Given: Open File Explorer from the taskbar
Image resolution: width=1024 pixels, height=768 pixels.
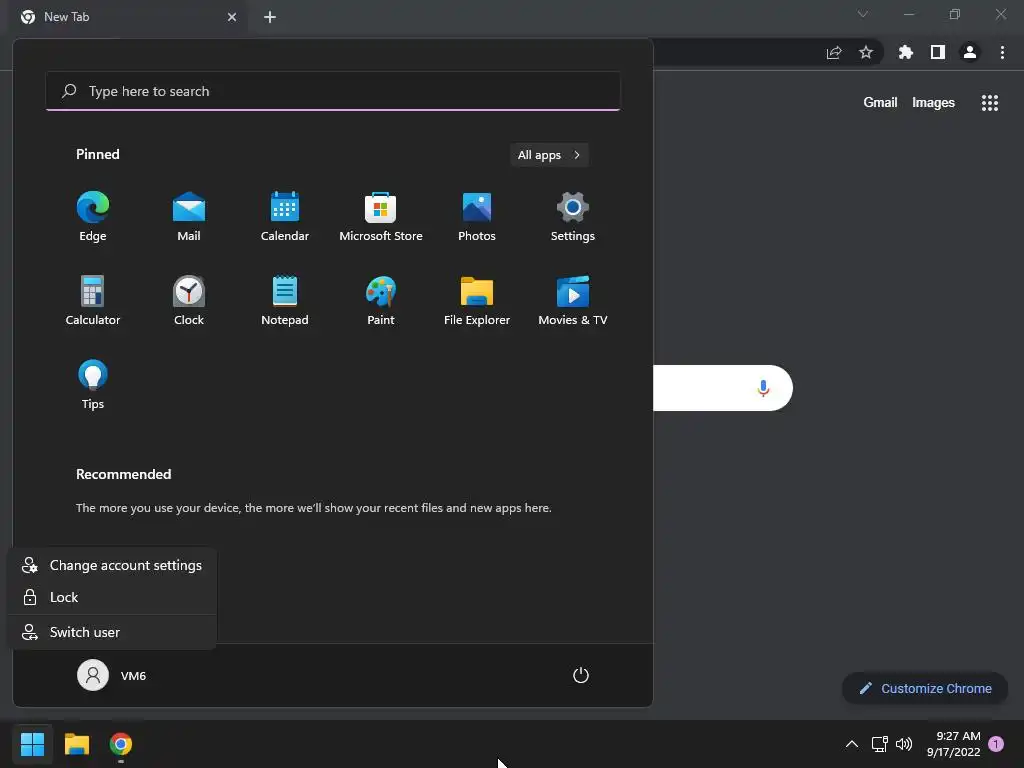Looking at the screenshot, I should click(76, 744).
